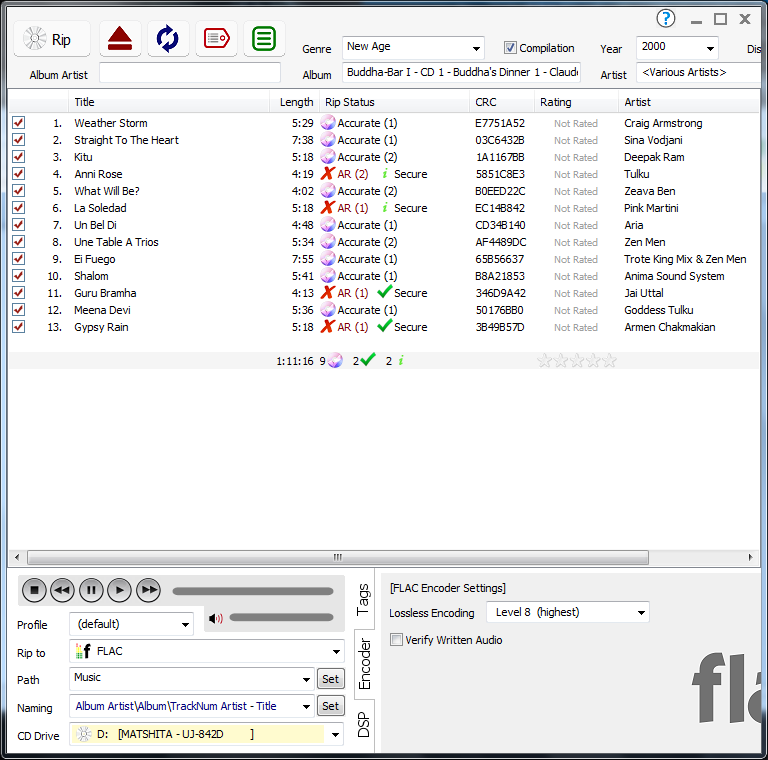The height and width of the screenshot is (760, 768).
Task: Click the Album Artist input field
Action: tap(190, 73)
